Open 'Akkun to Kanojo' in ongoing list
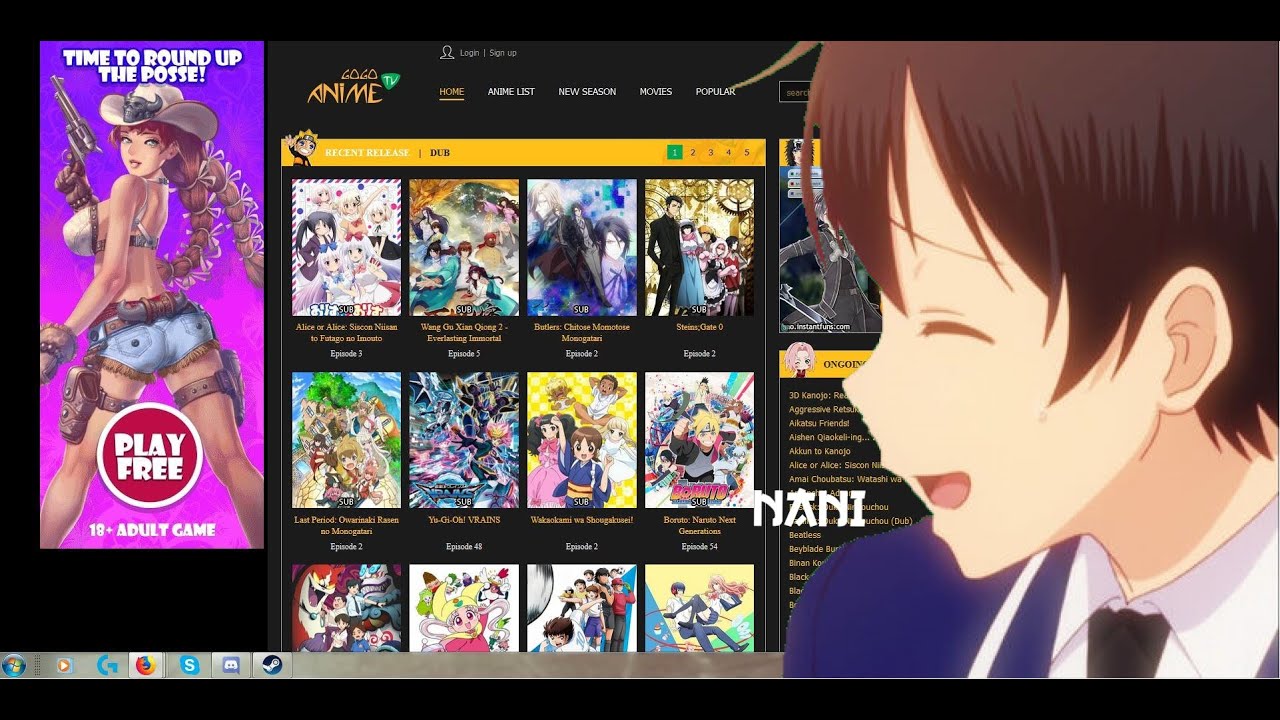Screen dimensions: 1280x720 tap(819, 452)
